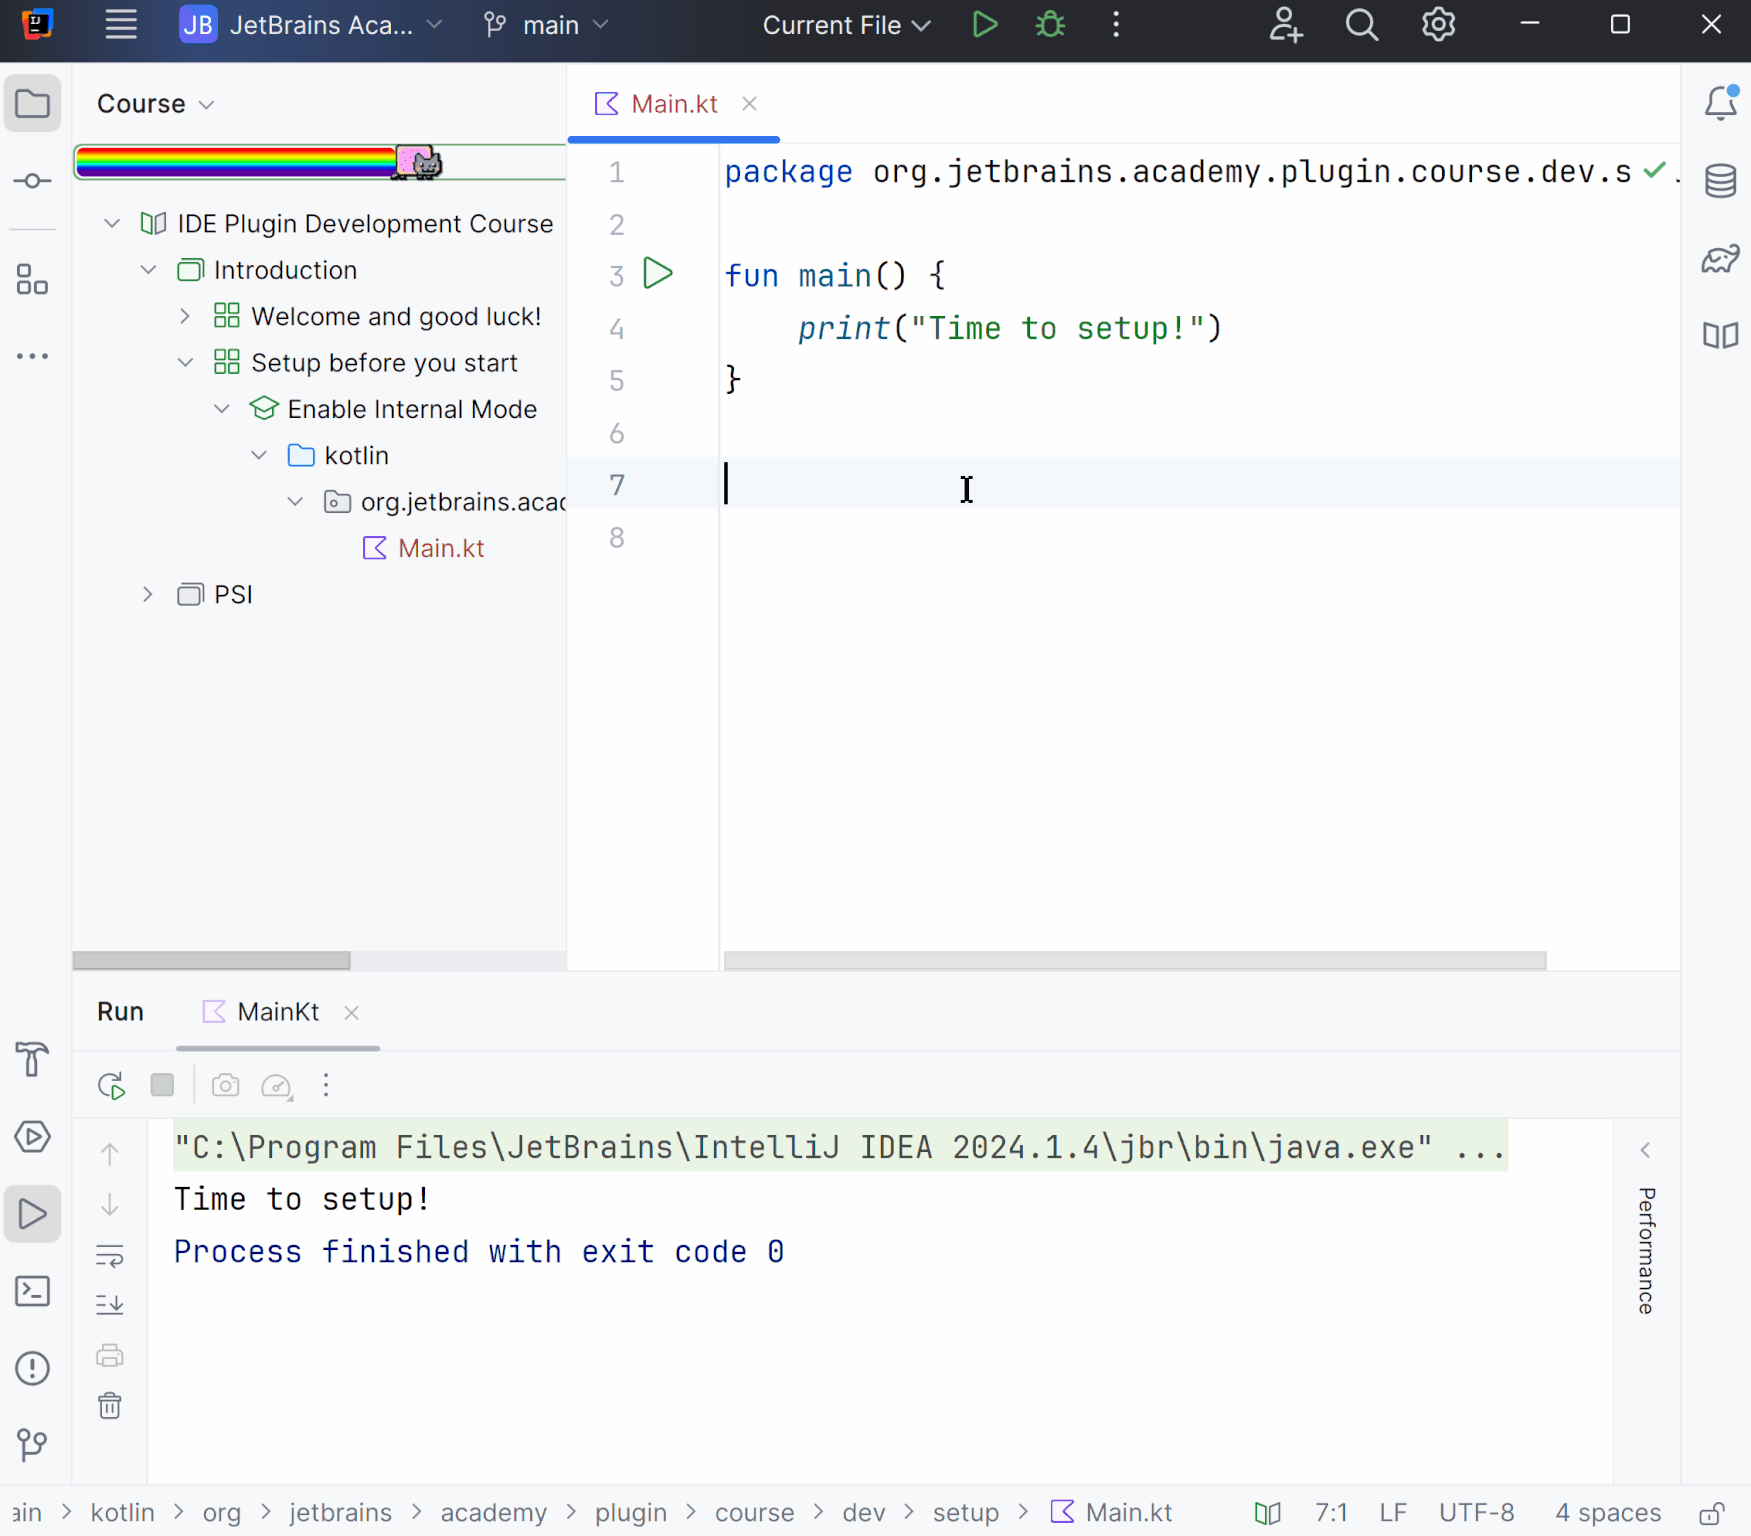The height and width of the screenshot is (1536, 1751).
Task: Switch to the Main.kt editor tab
Action: (x=673, y=104)
